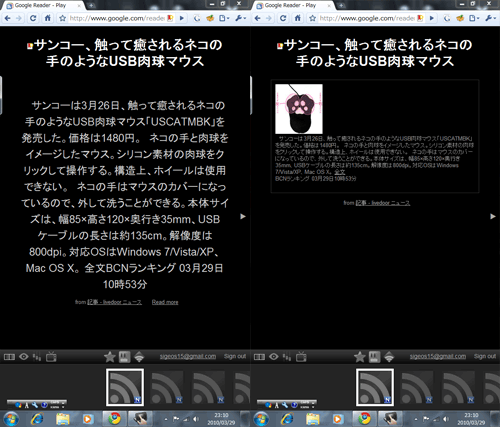Like the current item with the left window's smiley icon
Image resolution: width=500 pixels, height=427 pixels.
(125, 357)
